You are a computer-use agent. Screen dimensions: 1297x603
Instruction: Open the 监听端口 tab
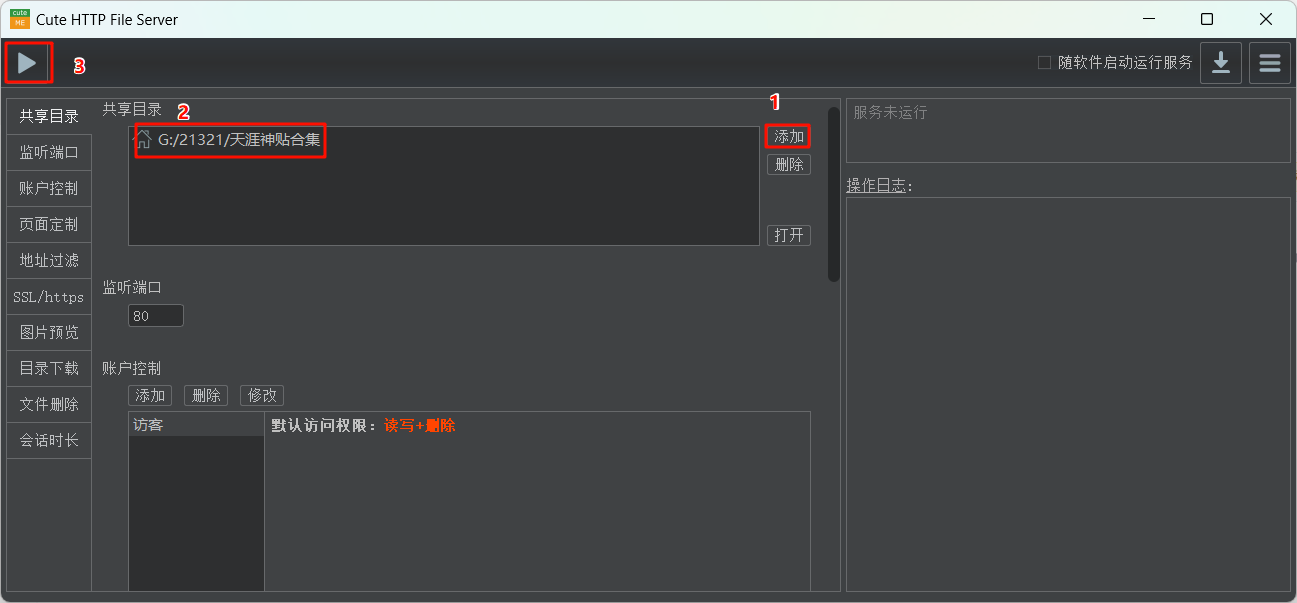tap(49, 153)
